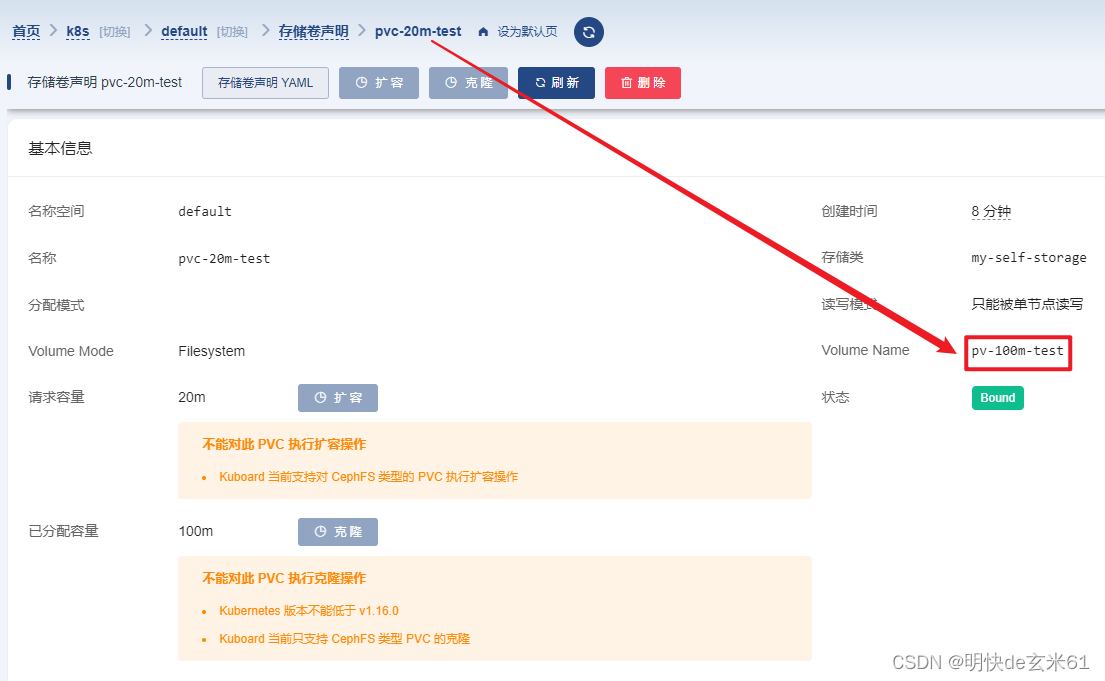
Task: Click Kubernetes 版本不能低于 v1.16.0 note
Action: click(x=309, y=611)
